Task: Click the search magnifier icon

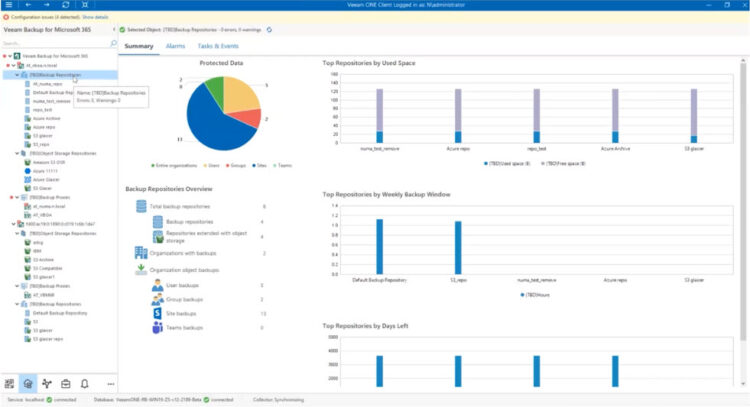Action: click(x=113, y=43)
